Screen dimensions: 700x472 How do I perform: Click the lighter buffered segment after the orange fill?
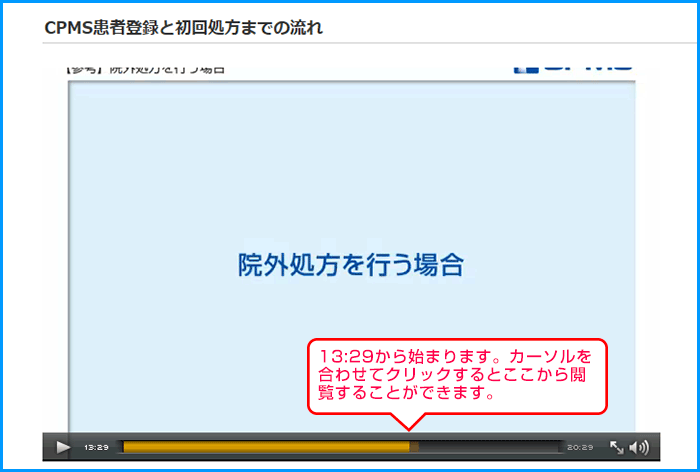point(415,447)
